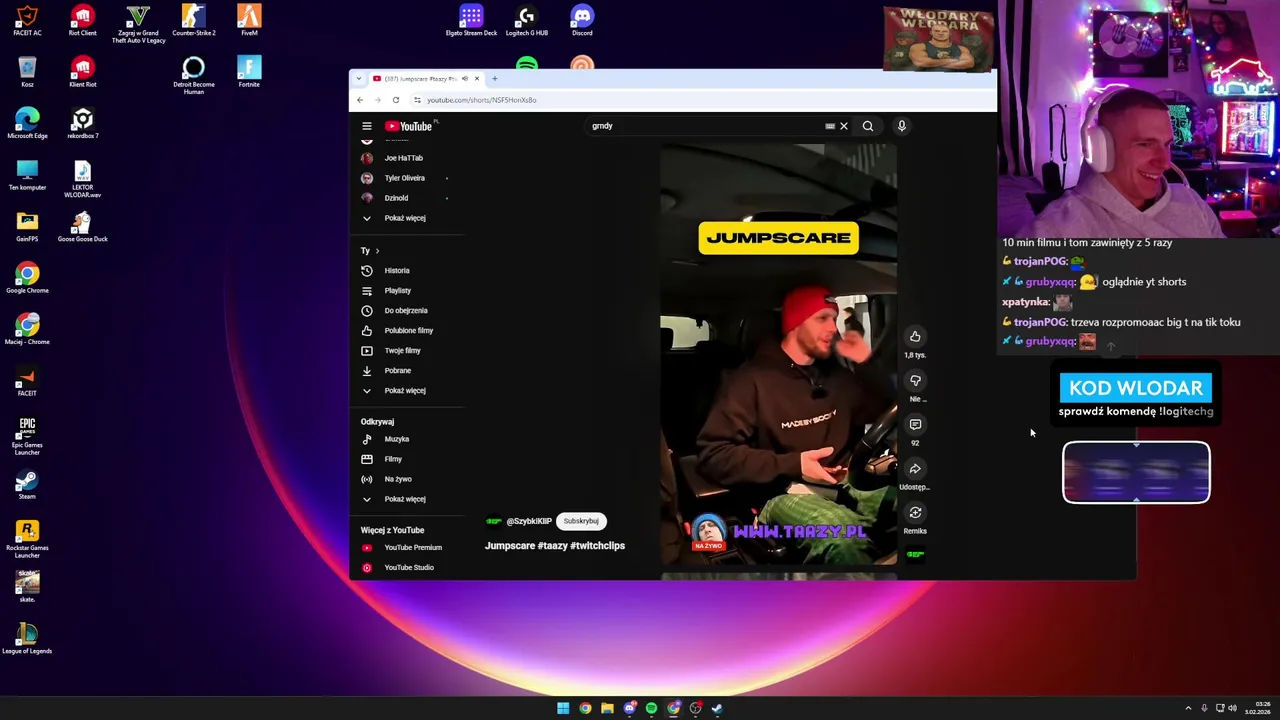1280x720 pixels.
Task: Open Twoje filmy in sidebar
Action: click(403, 351)
